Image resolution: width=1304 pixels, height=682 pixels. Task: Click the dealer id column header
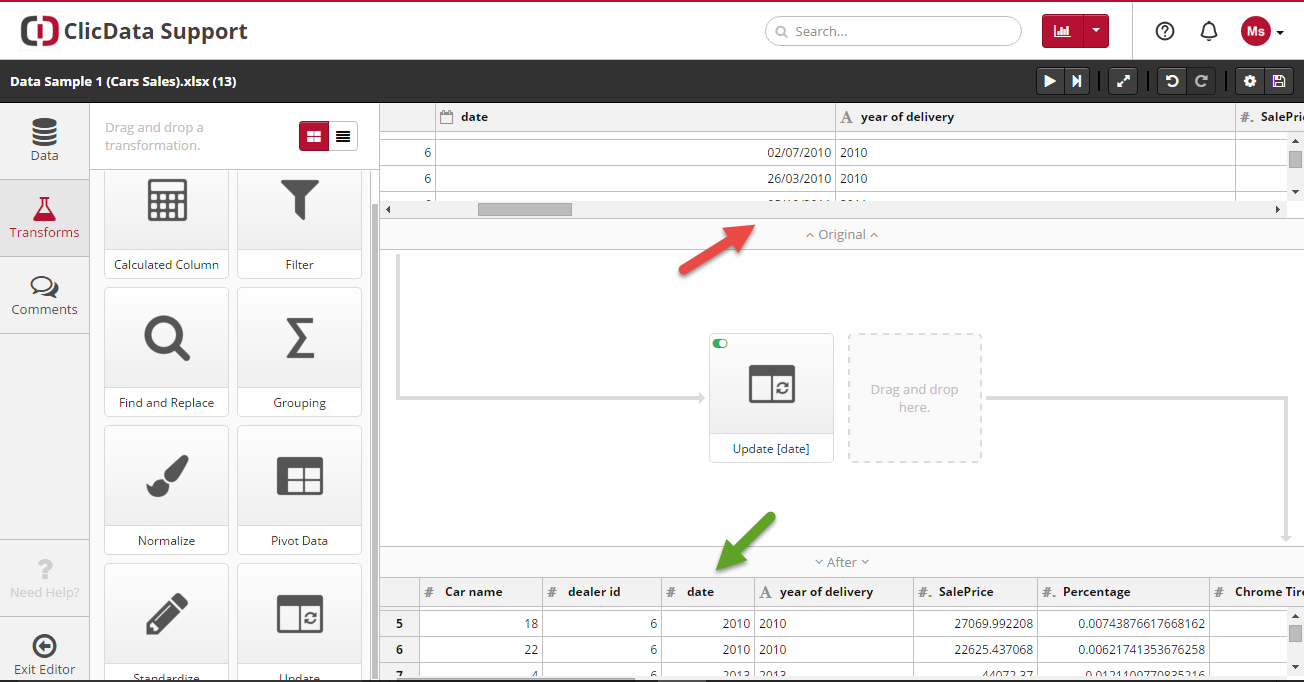point(601,592)
